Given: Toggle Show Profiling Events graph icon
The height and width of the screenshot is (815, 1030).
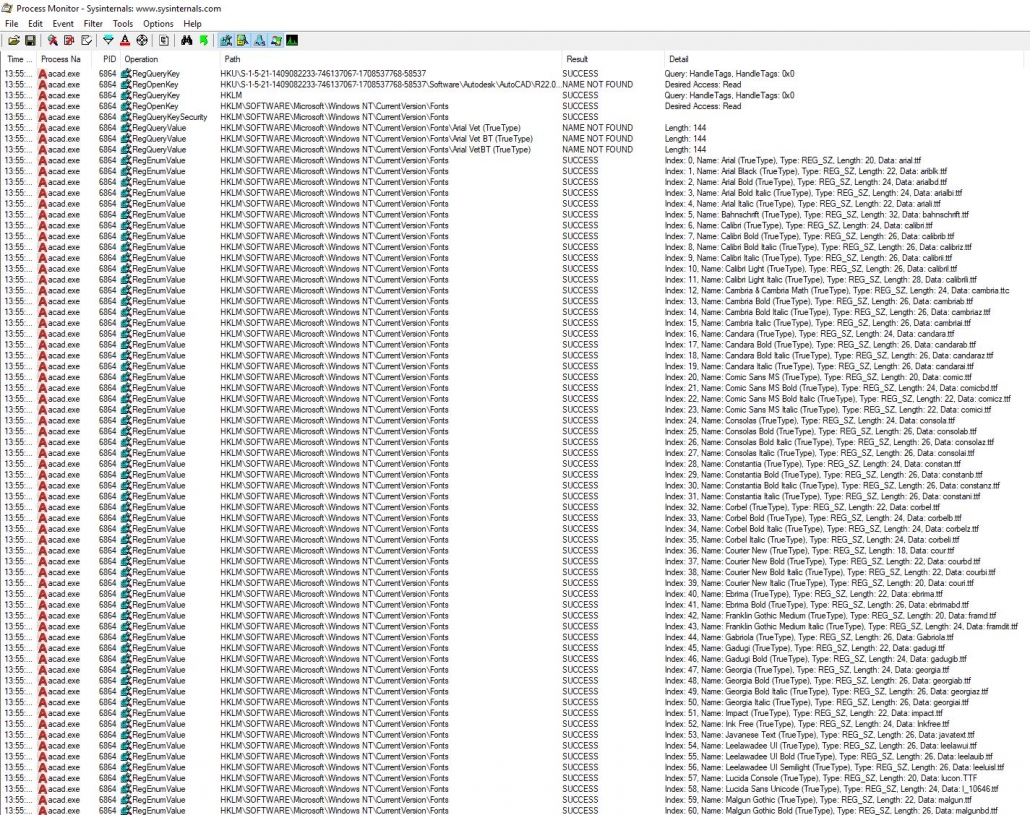Looking at the screenshot, I should click(292, 41).
